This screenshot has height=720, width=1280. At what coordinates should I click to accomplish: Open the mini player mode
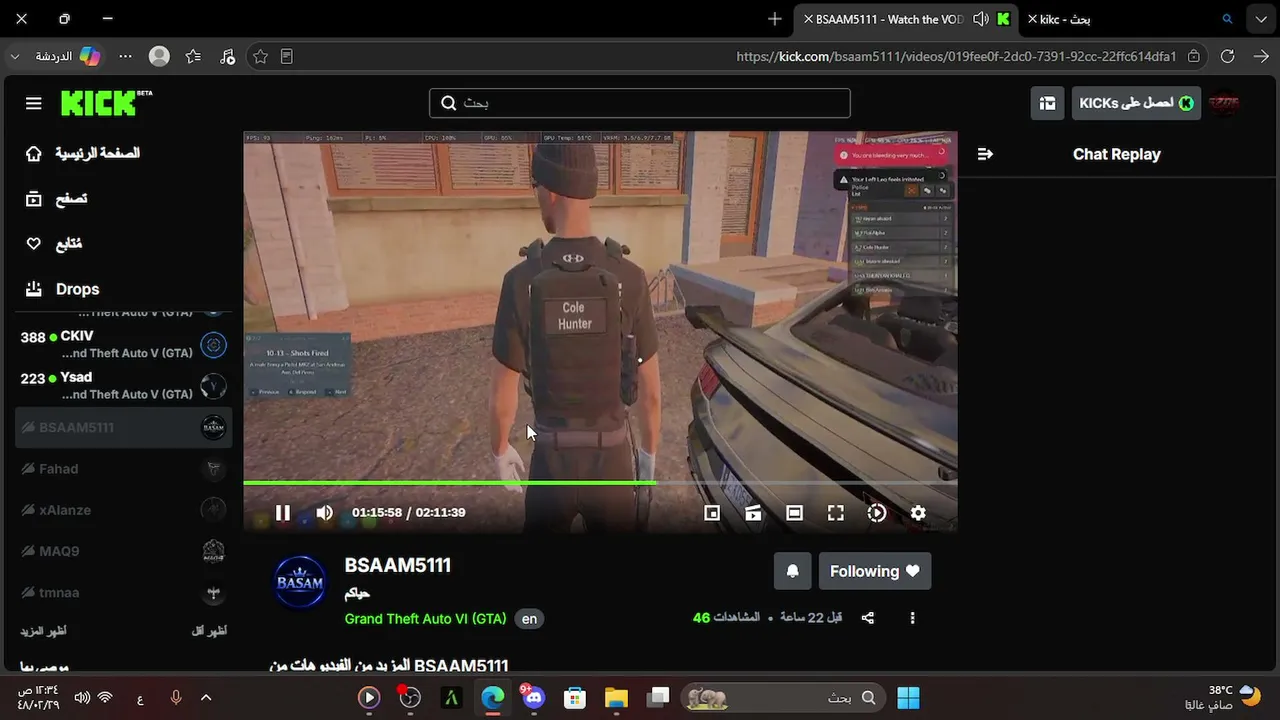[712, 513]
